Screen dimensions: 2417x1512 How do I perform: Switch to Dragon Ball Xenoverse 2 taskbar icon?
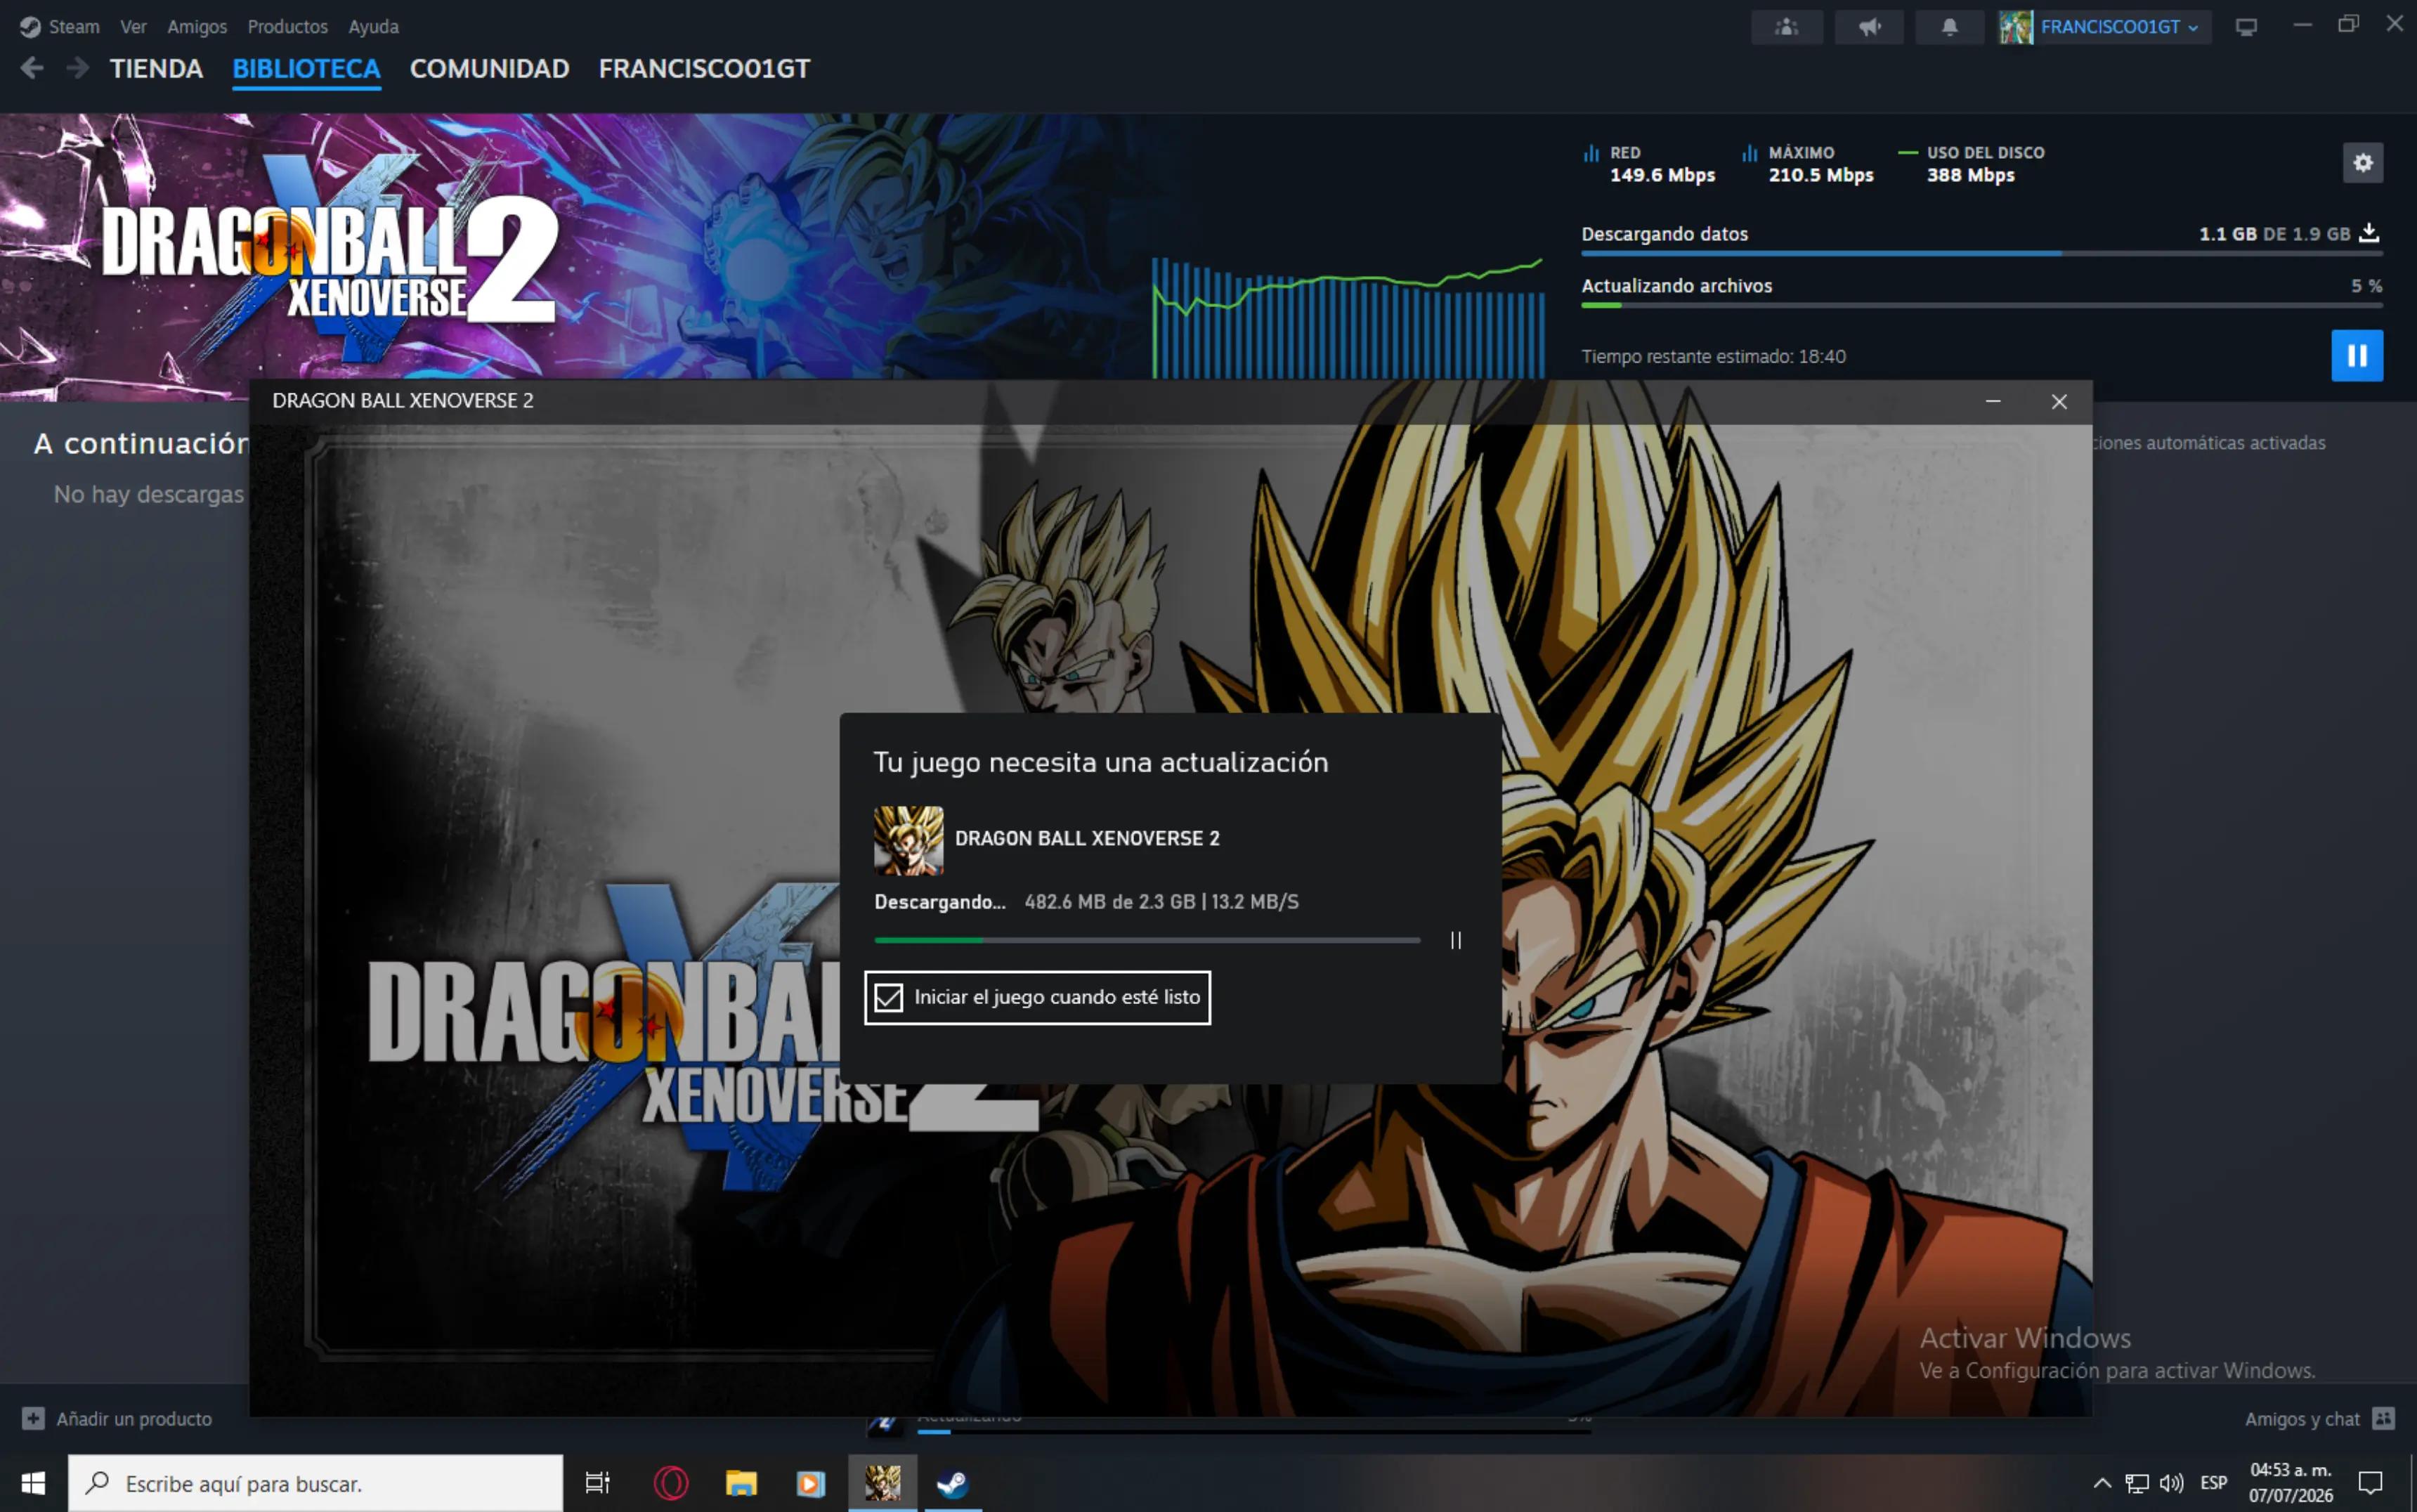882,1483
